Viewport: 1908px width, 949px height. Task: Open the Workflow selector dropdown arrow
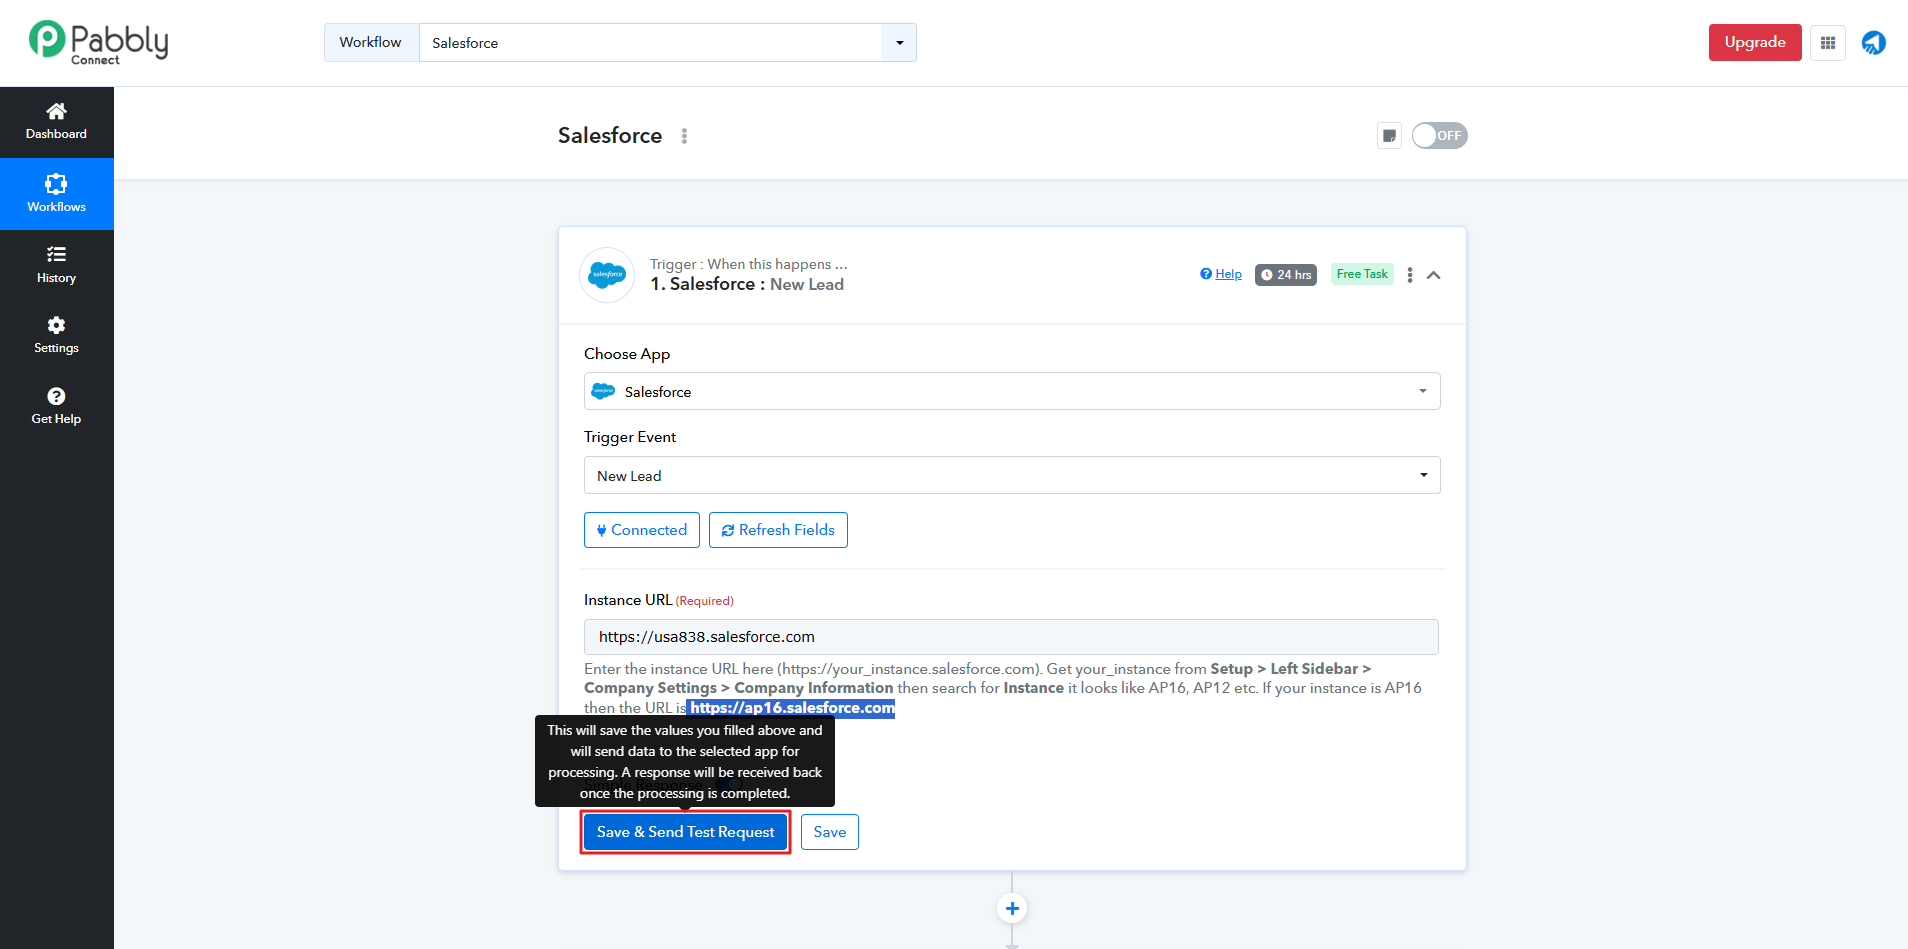[x=899, y=43]
